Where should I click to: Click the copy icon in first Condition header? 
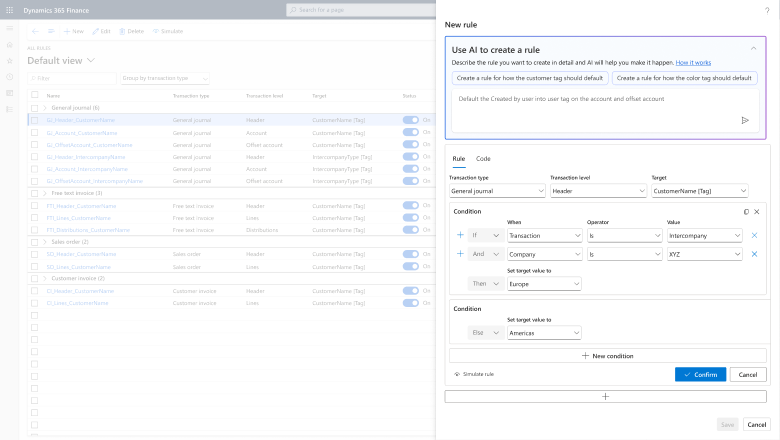tap(746, 212)
